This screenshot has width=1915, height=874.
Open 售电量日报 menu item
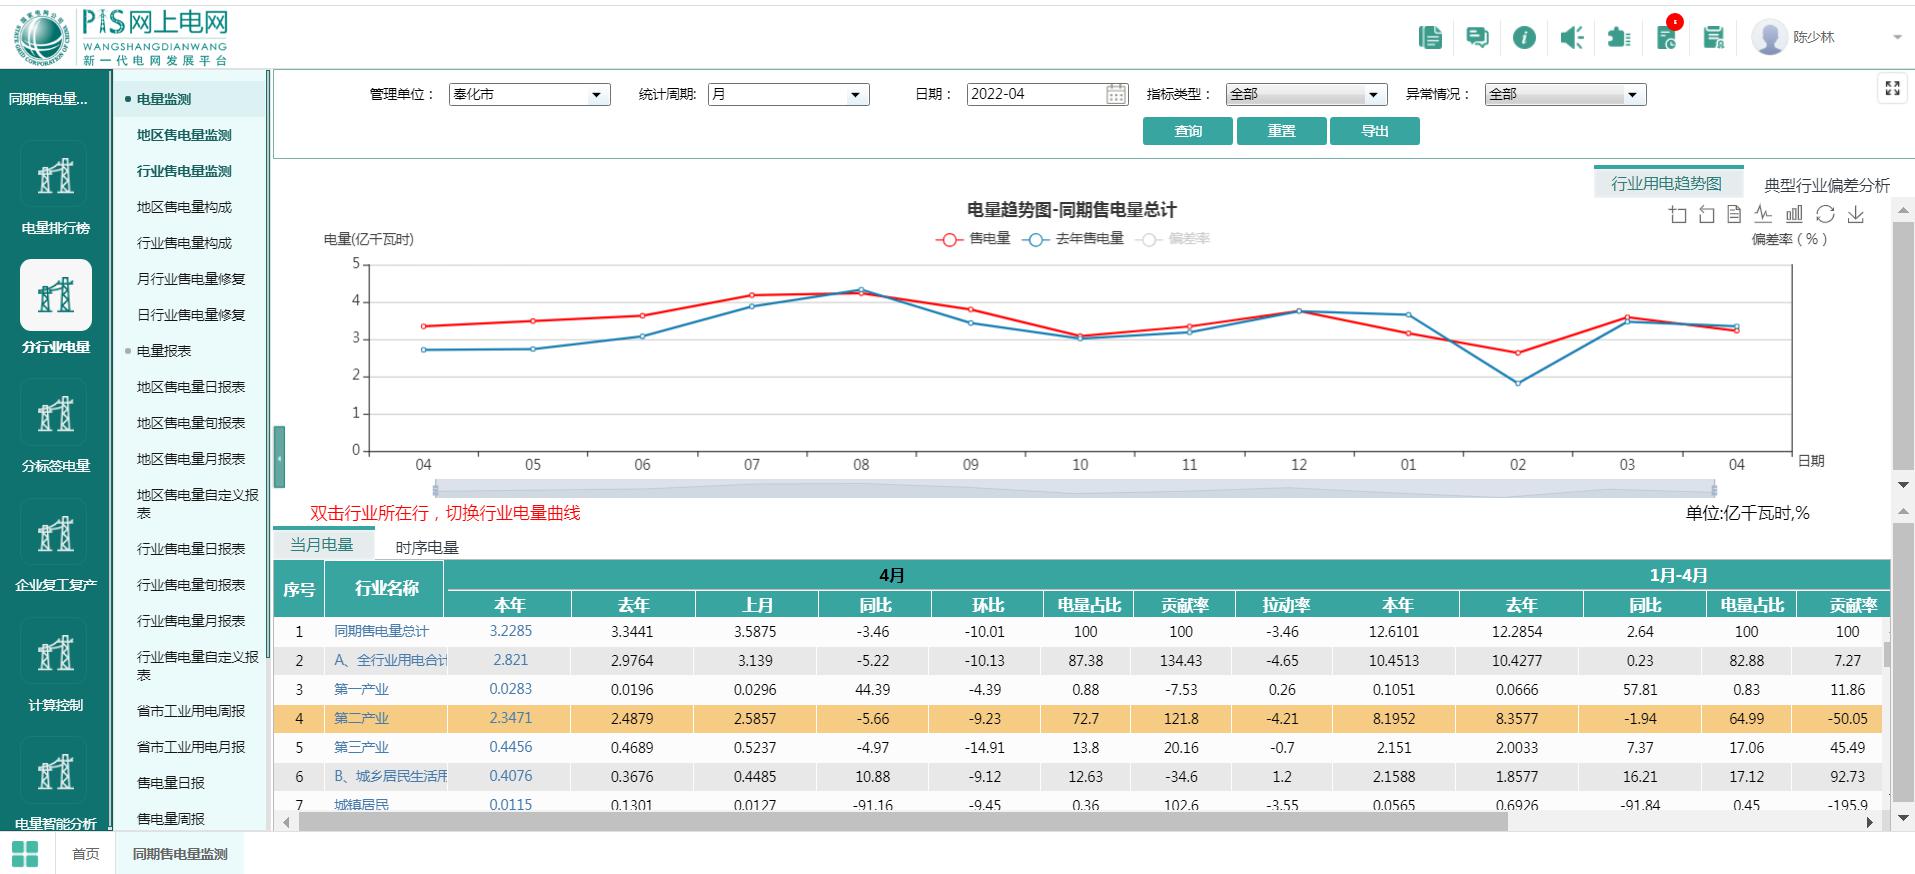coord(171,783)
